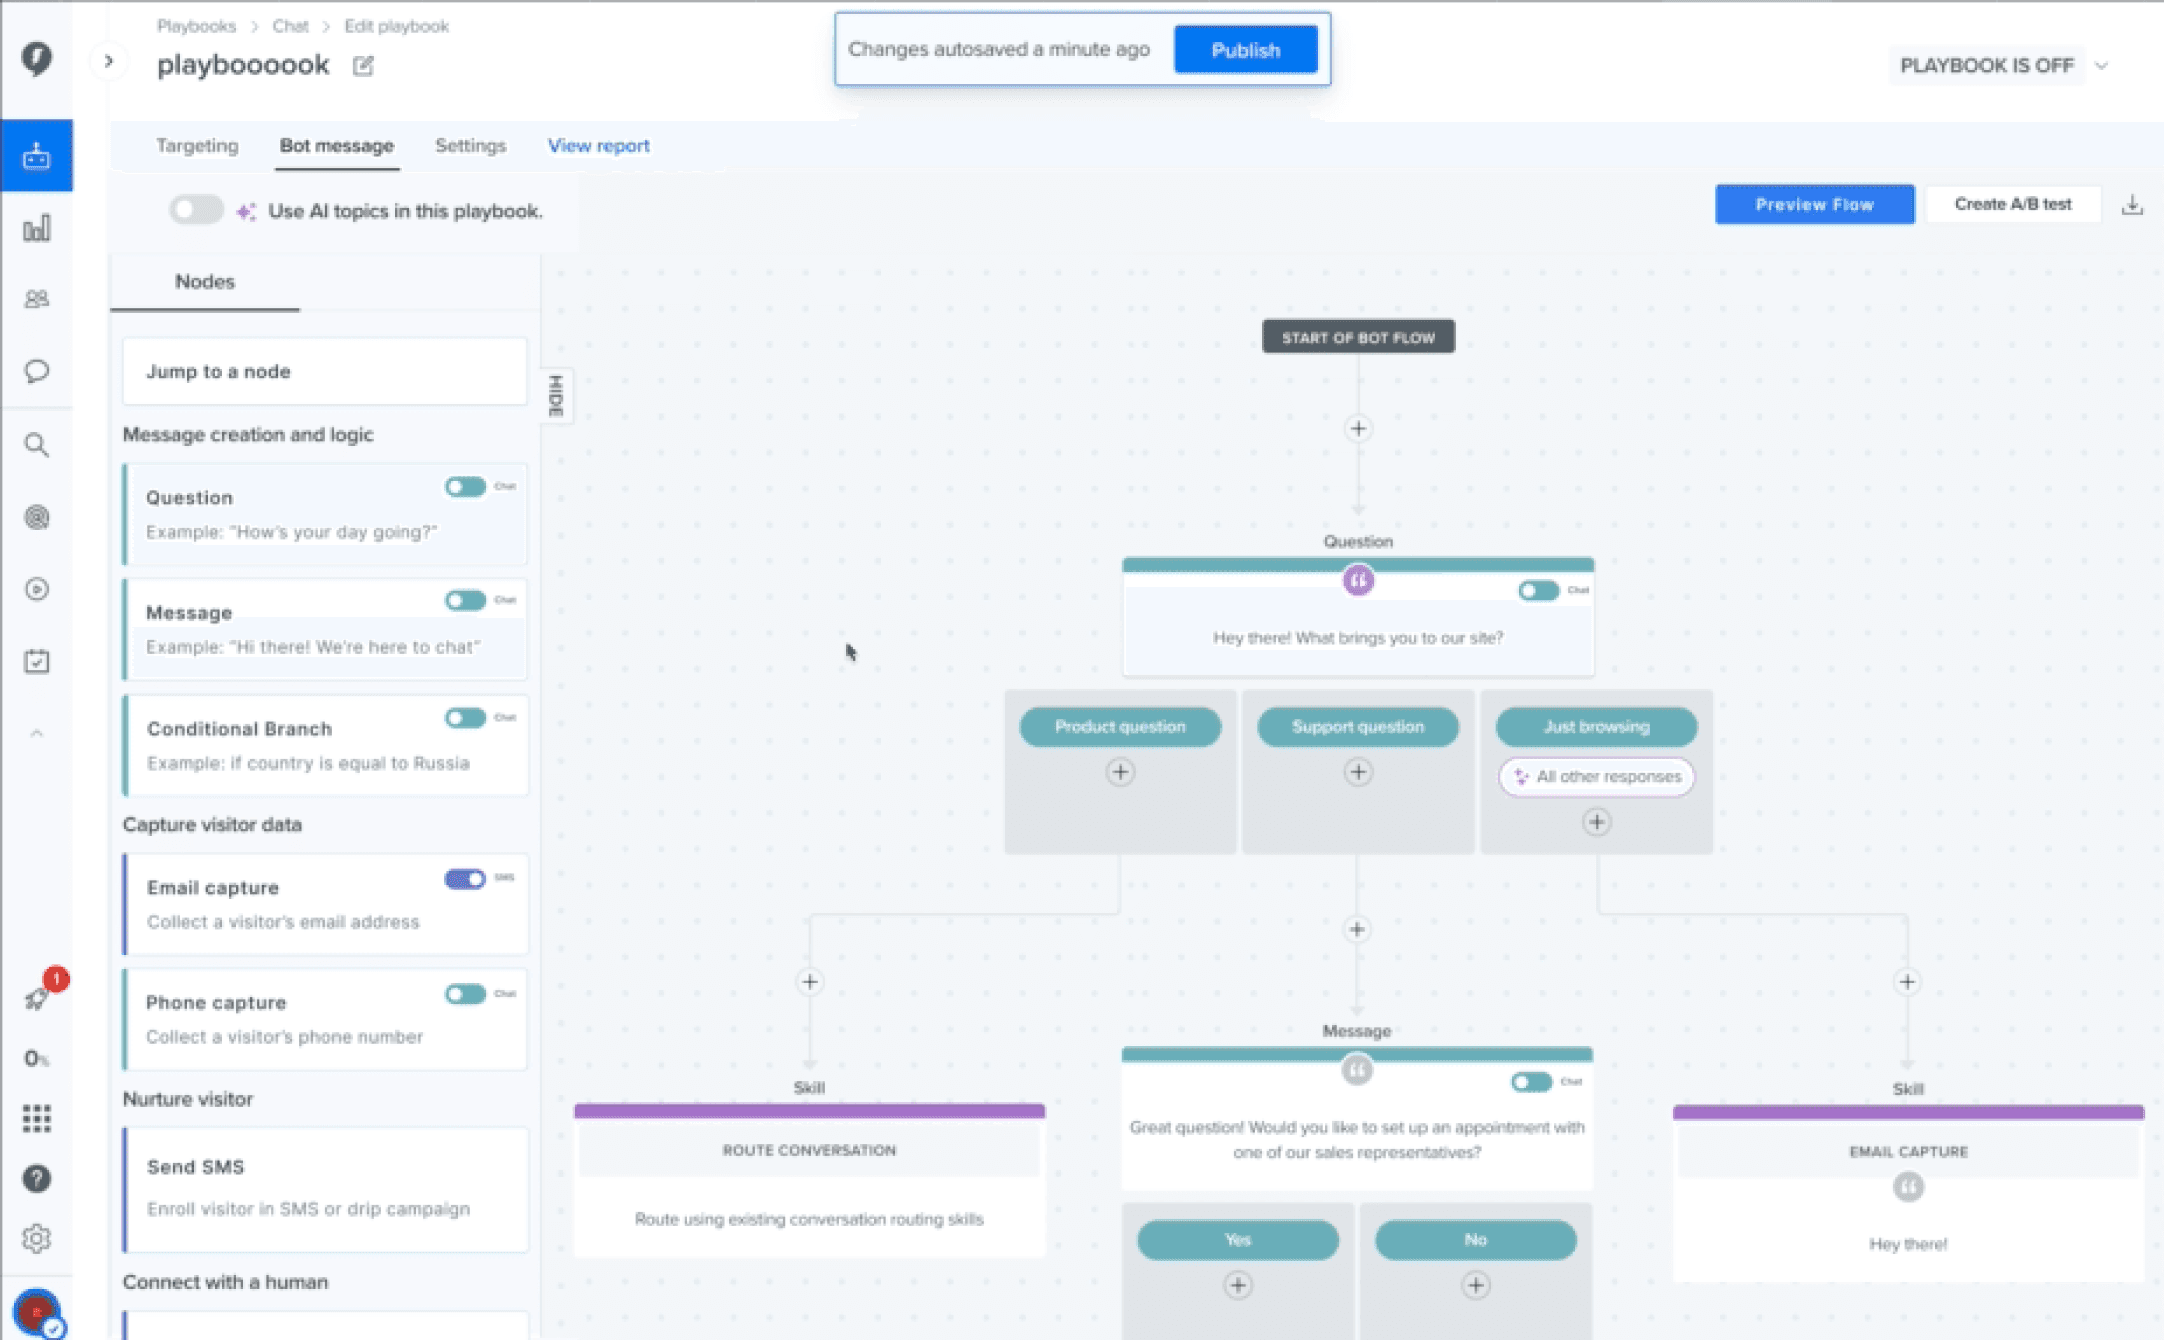Open the chatbot icon in left sidebar
2164x1340 pixels.
(x=37, y=156)
